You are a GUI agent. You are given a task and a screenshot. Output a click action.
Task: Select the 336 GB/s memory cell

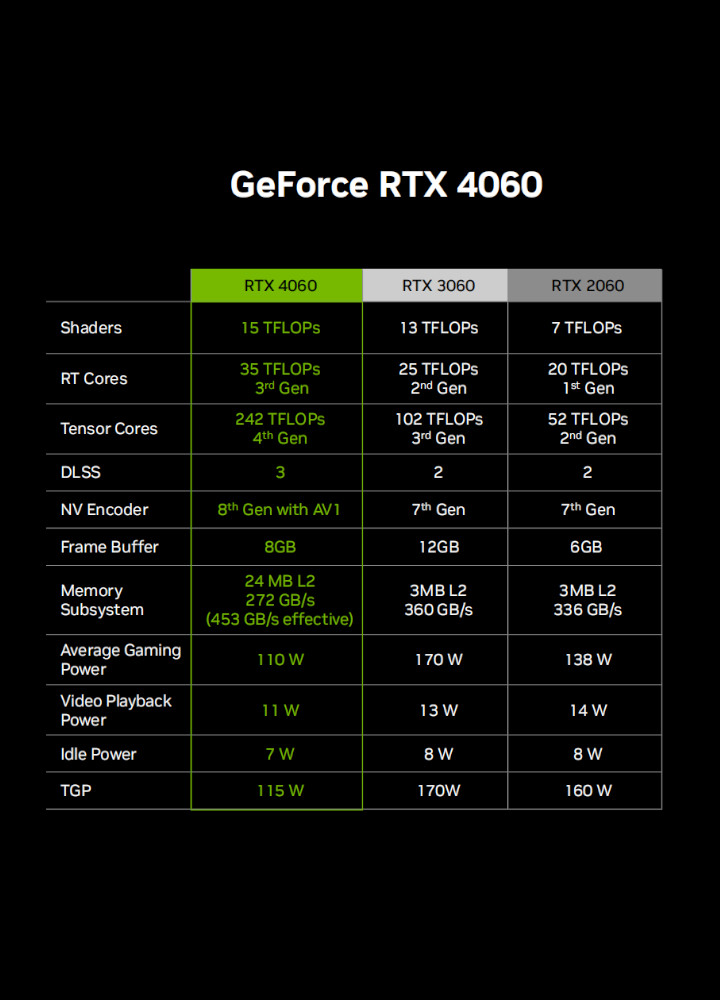(x=585, y=600)
